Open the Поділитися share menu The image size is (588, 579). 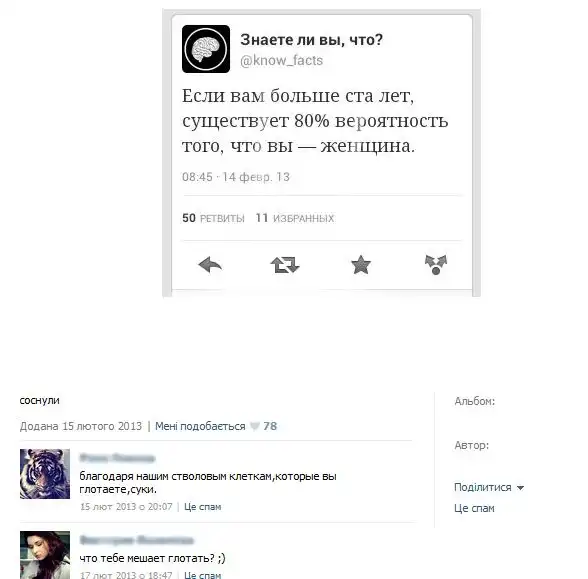[483, 487]
